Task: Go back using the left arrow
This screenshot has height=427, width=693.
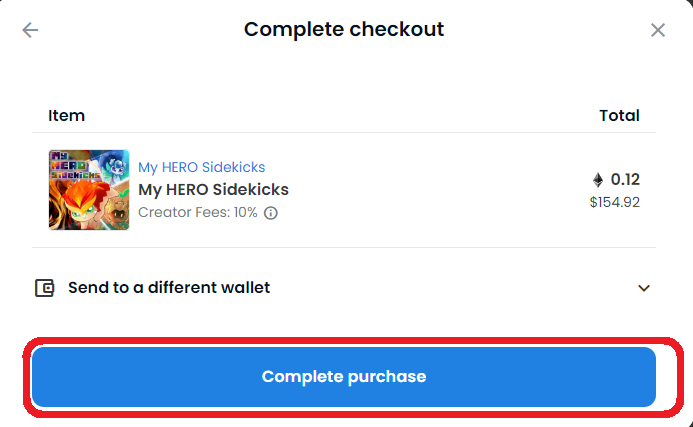Action: (30, 30)
